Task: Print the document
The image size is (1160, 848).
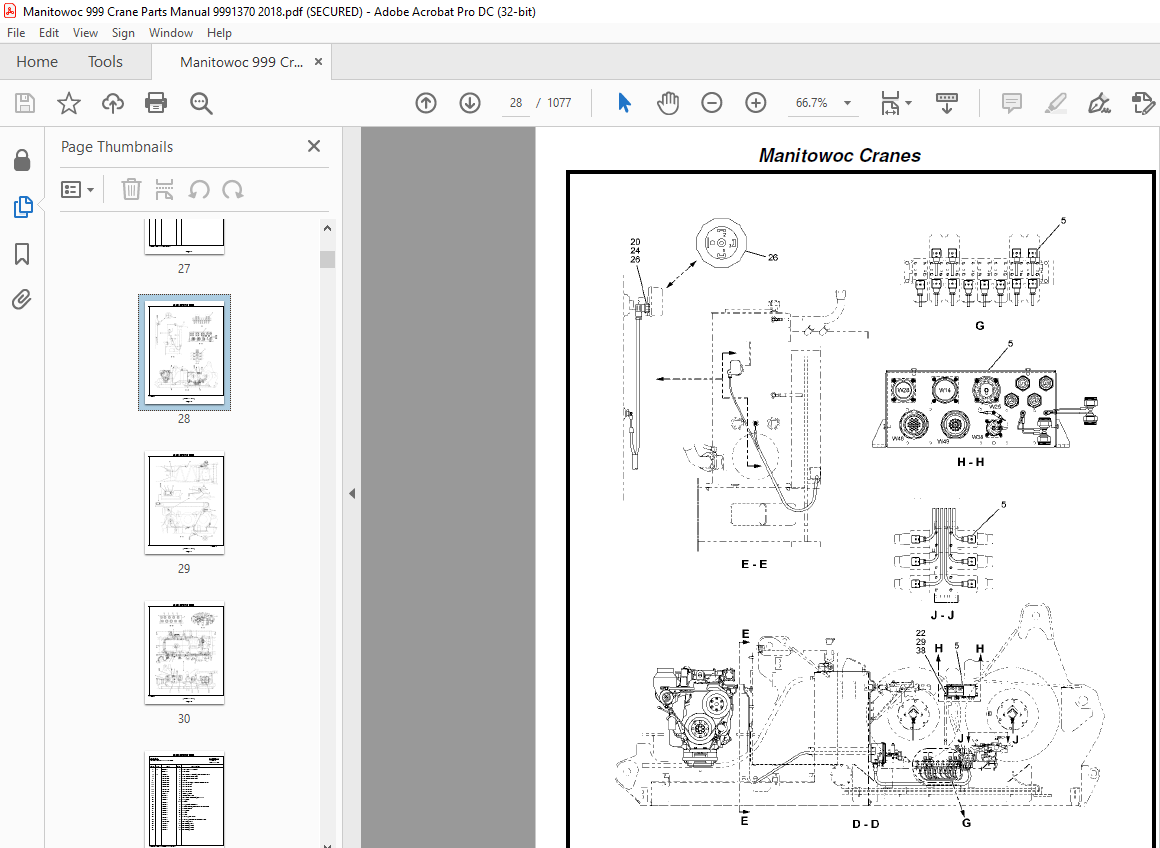Action: [x=156, y=103]
